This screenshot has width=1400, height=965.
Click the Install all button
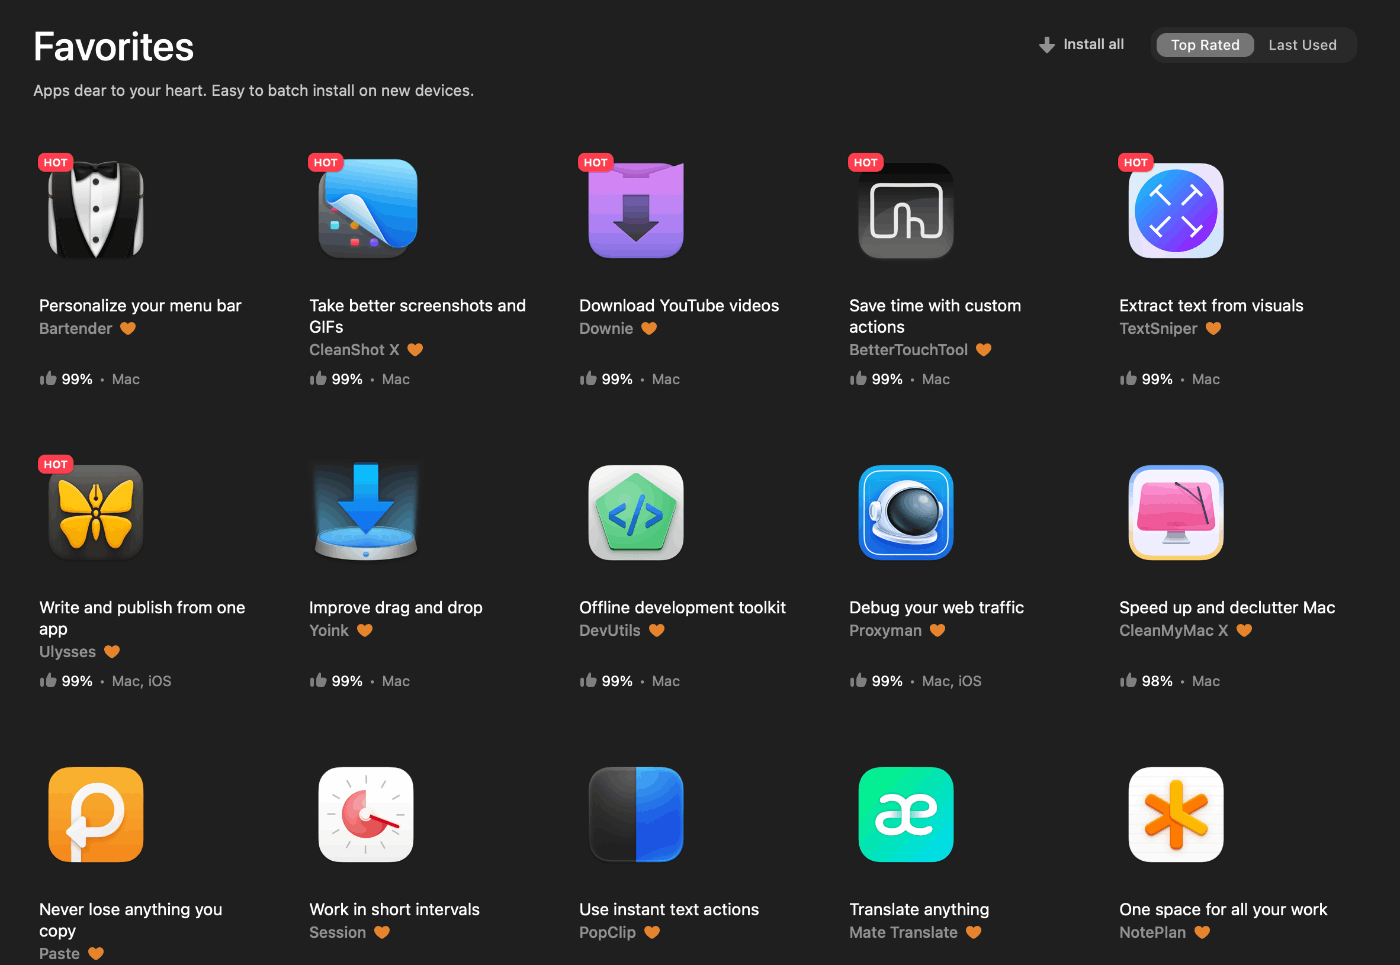click(1081, 45)
